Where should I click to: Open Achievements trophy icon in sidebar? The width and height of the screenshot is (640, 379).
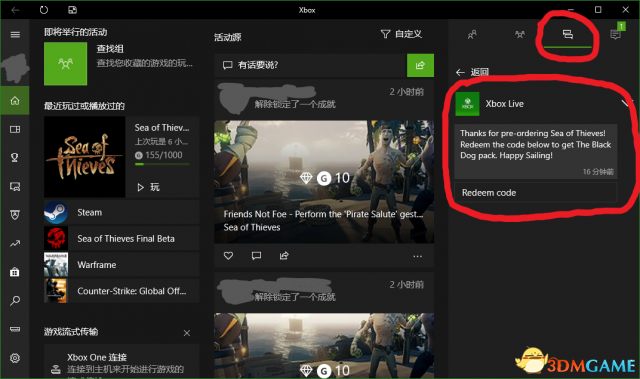[x=15, y=158]
